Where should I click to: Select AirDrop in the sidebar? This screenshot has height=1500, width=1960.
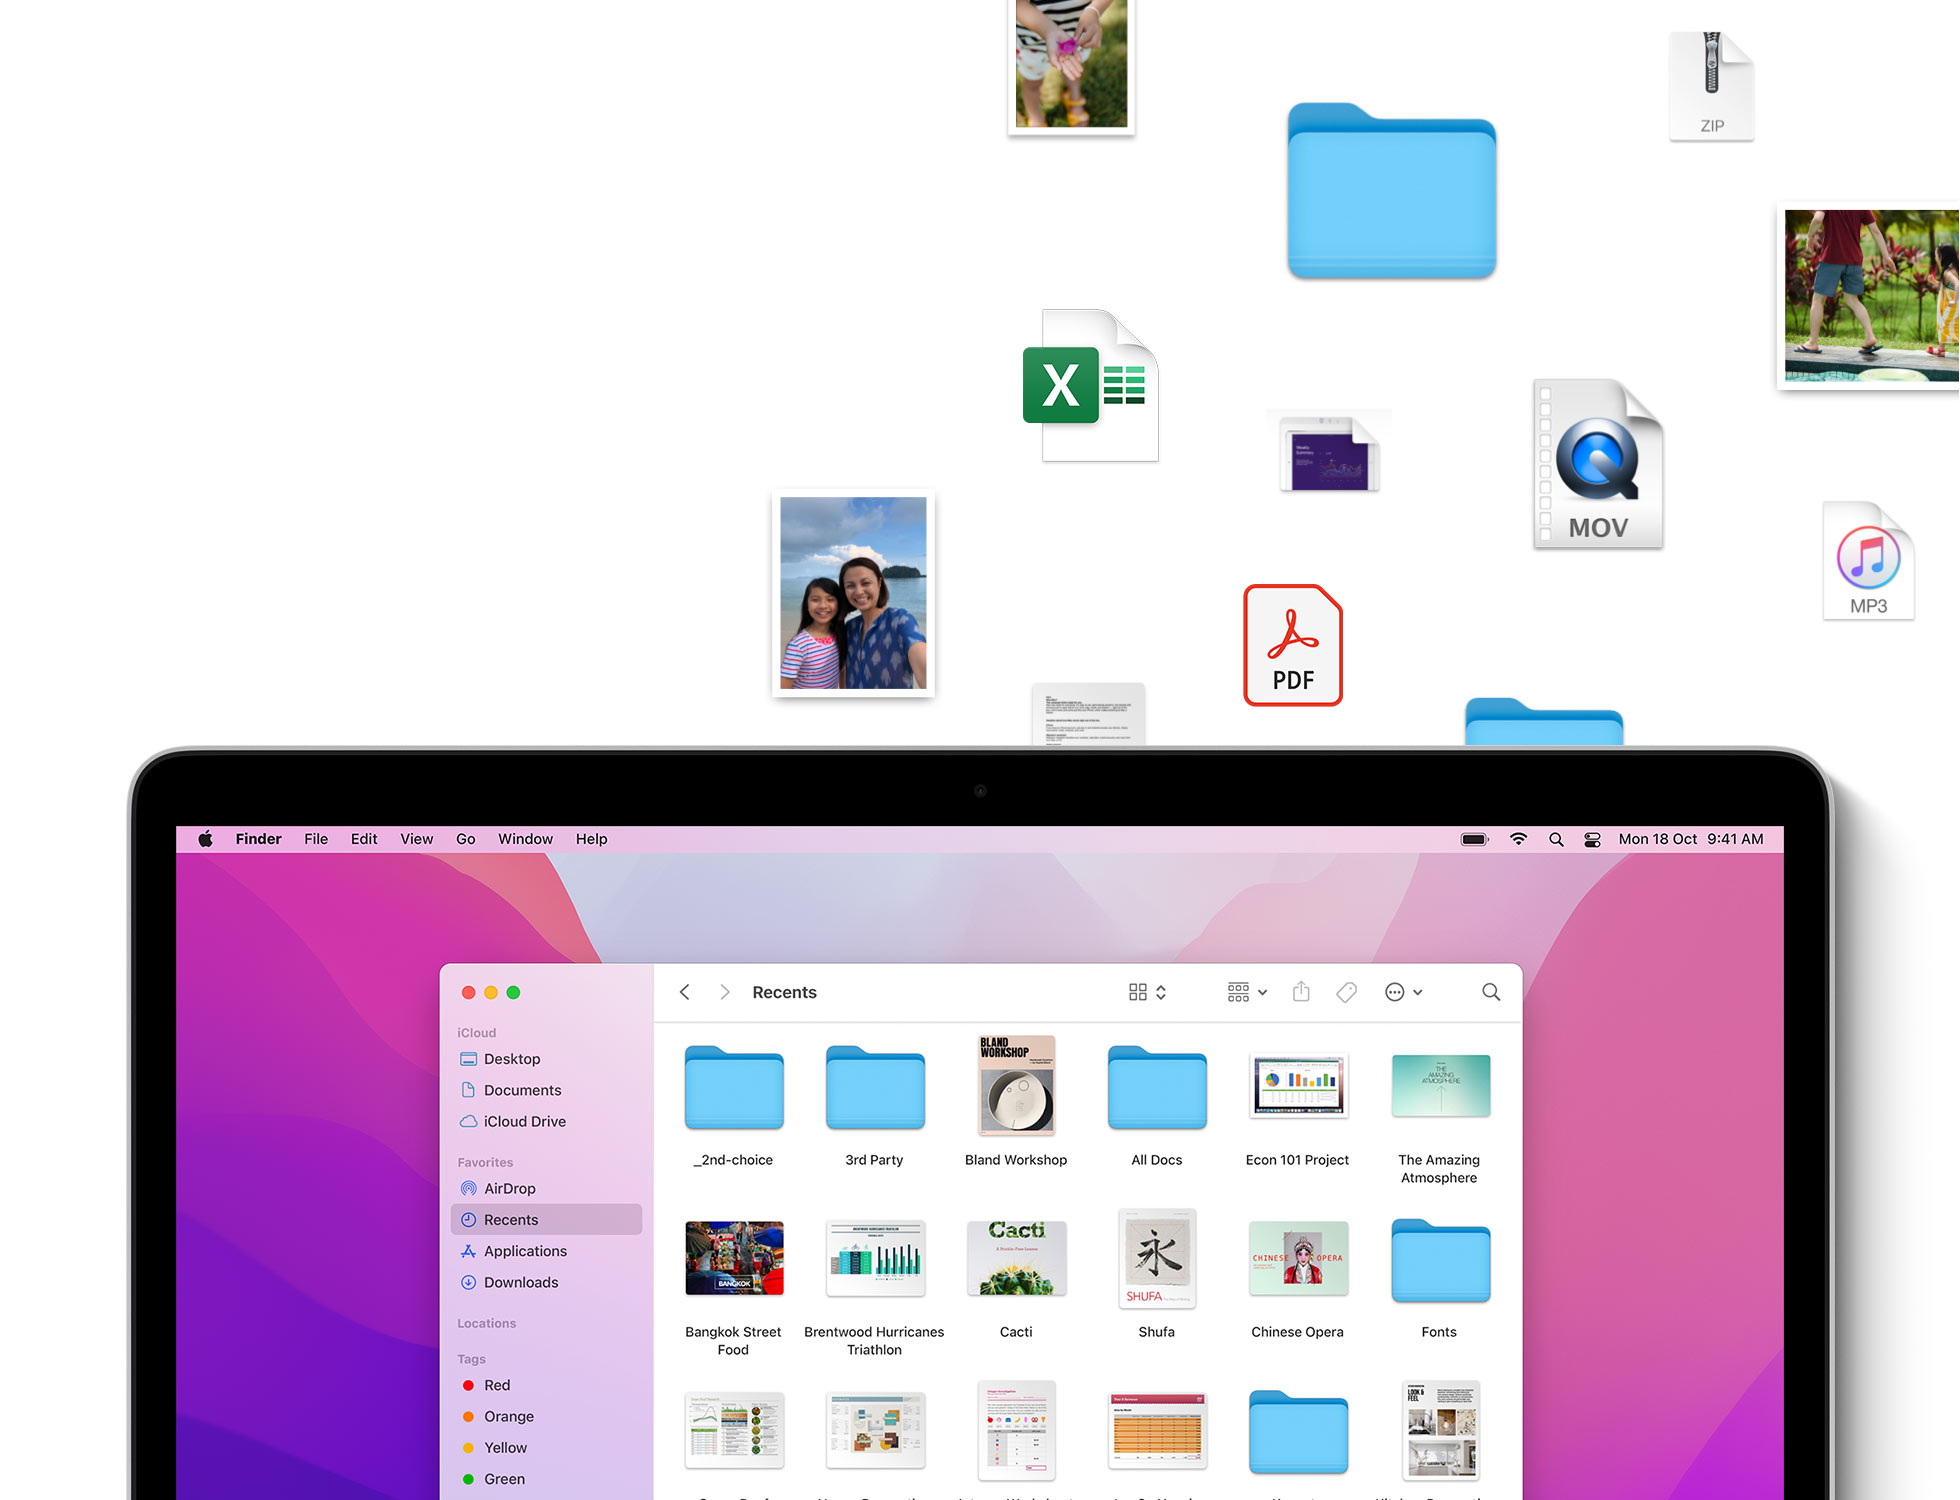click(509, 1188)
